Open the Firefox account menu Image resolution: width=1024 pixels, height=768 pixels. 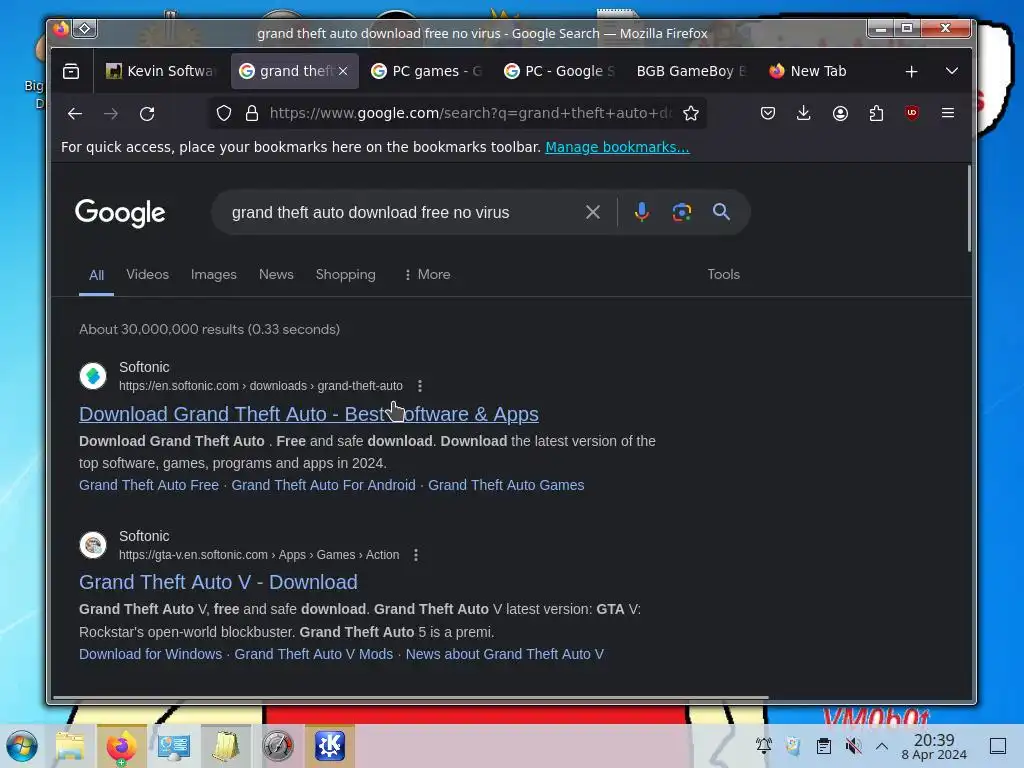[840, 114]
